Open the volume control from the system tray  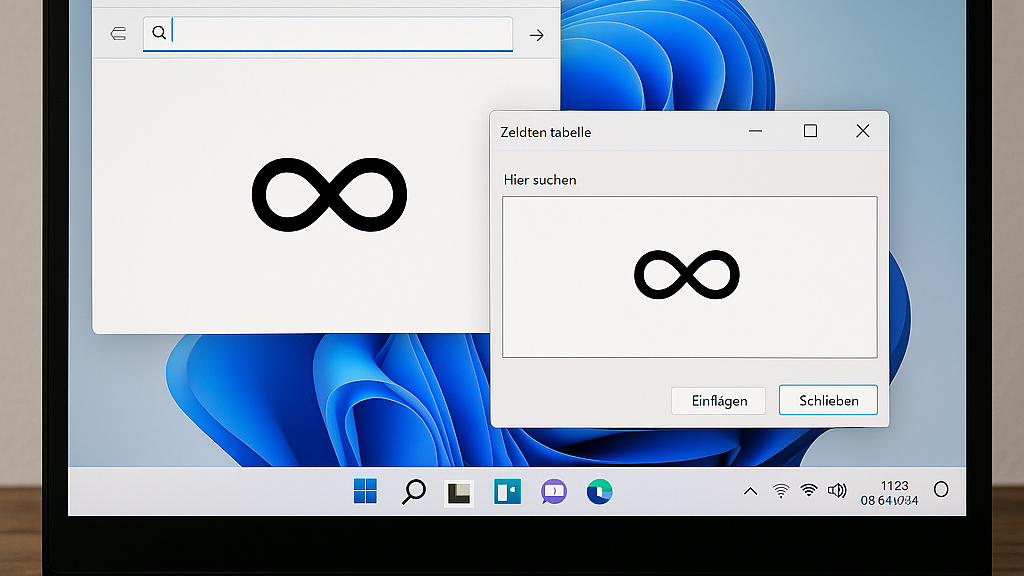tap(838, 491)
